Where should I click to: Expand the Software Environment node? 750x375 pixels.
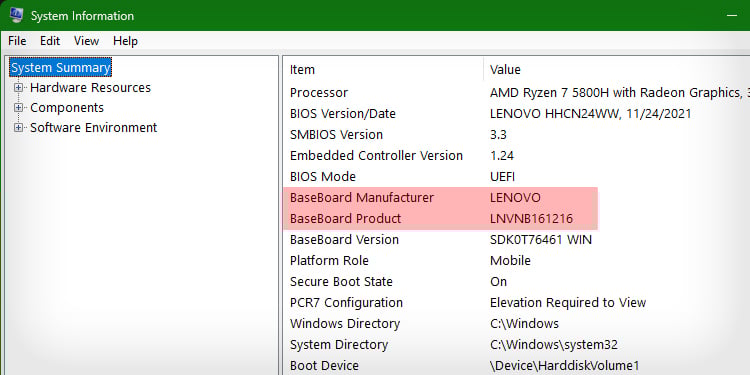coord(19,128)
